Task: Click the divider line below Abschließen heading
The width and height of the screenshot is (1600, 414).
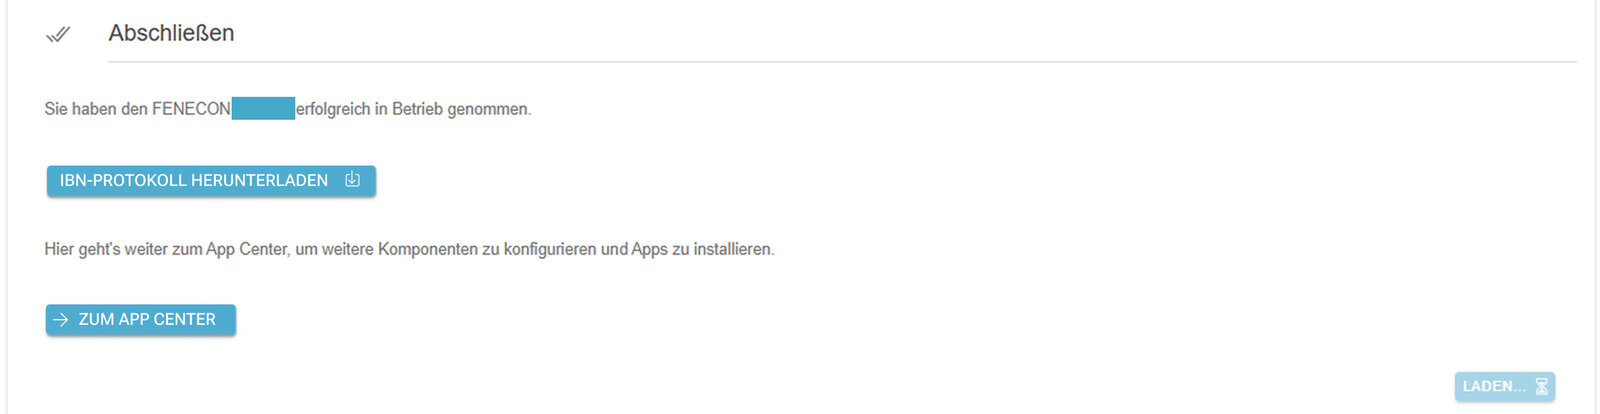Action: click(842, 61)
